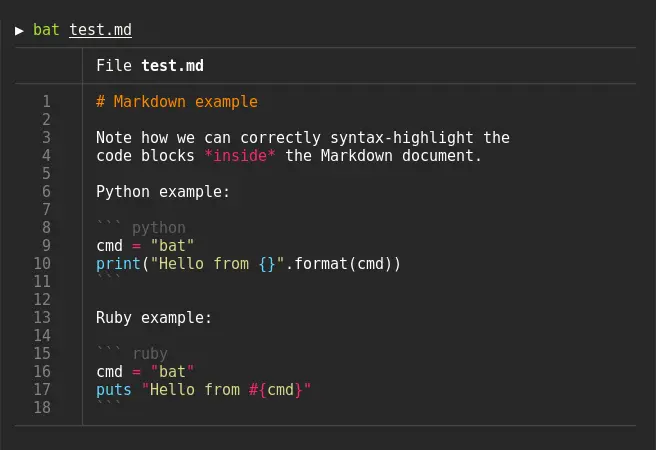Click line number 13 in gutter
The height and width of the screenshot is (450, 656).
point(42,318)
